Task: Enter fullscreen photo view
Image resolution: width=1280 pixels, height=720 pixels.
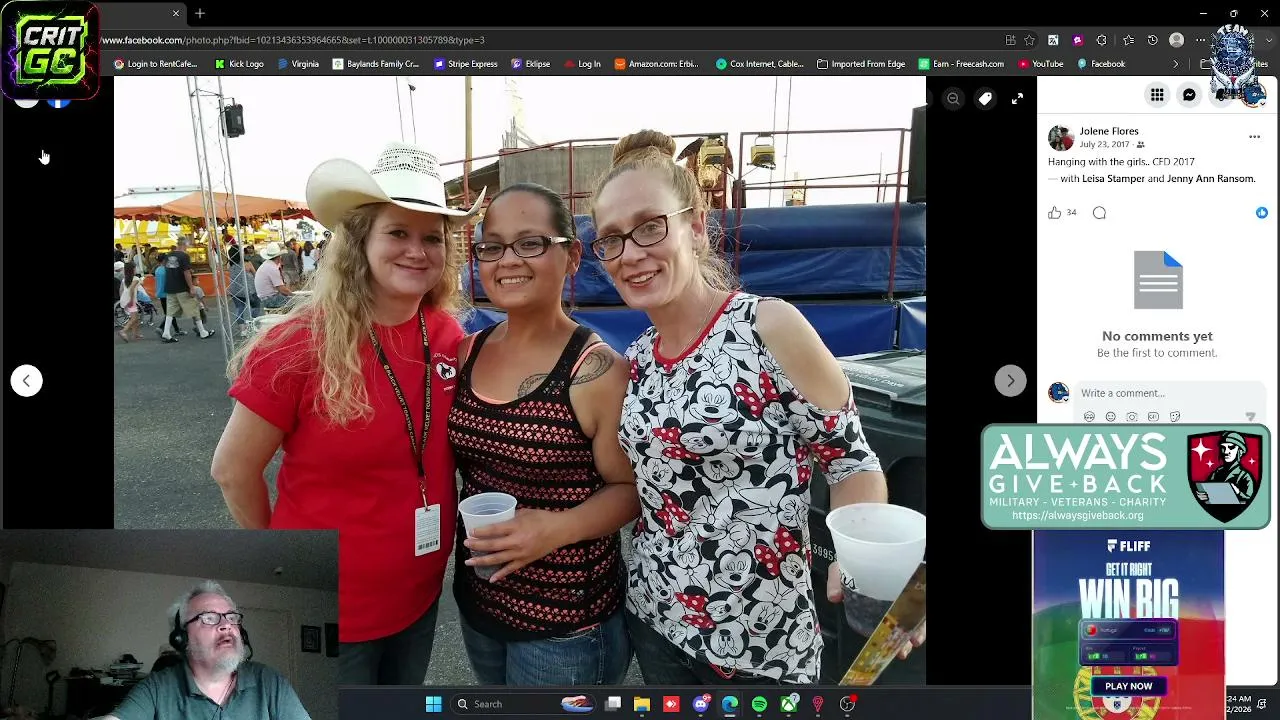Action: point(1017,98)
